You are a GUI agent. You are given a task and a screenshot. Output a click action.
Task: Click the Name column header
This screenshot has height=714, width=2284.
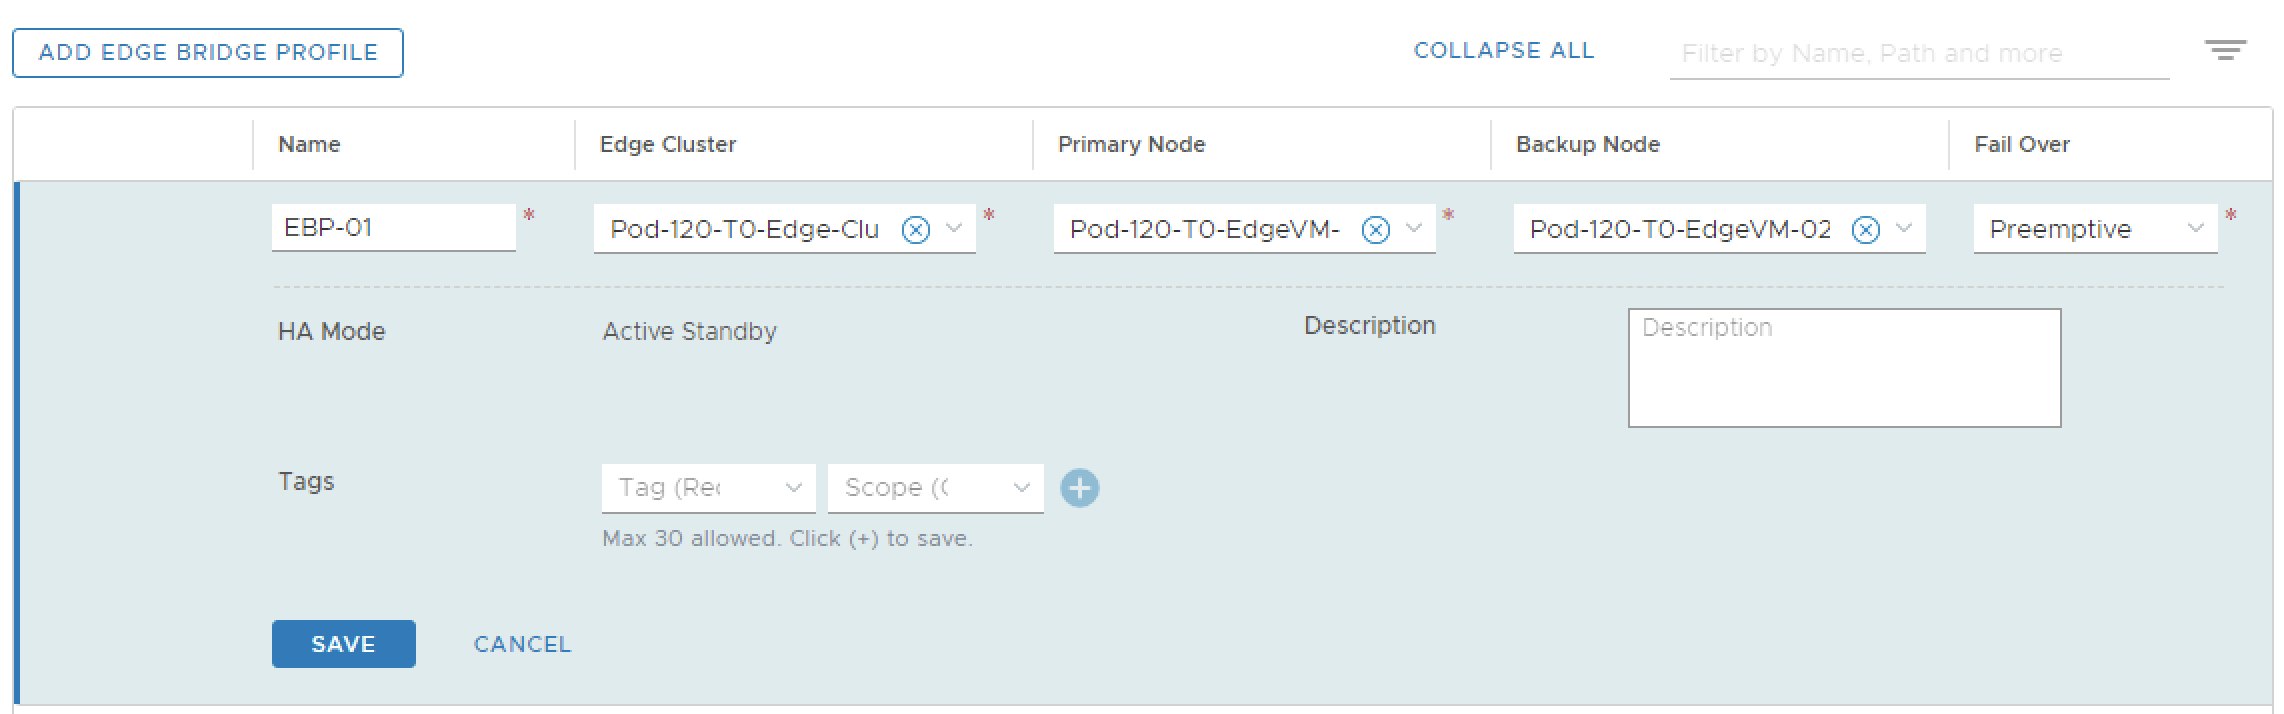tap(309, 144)
